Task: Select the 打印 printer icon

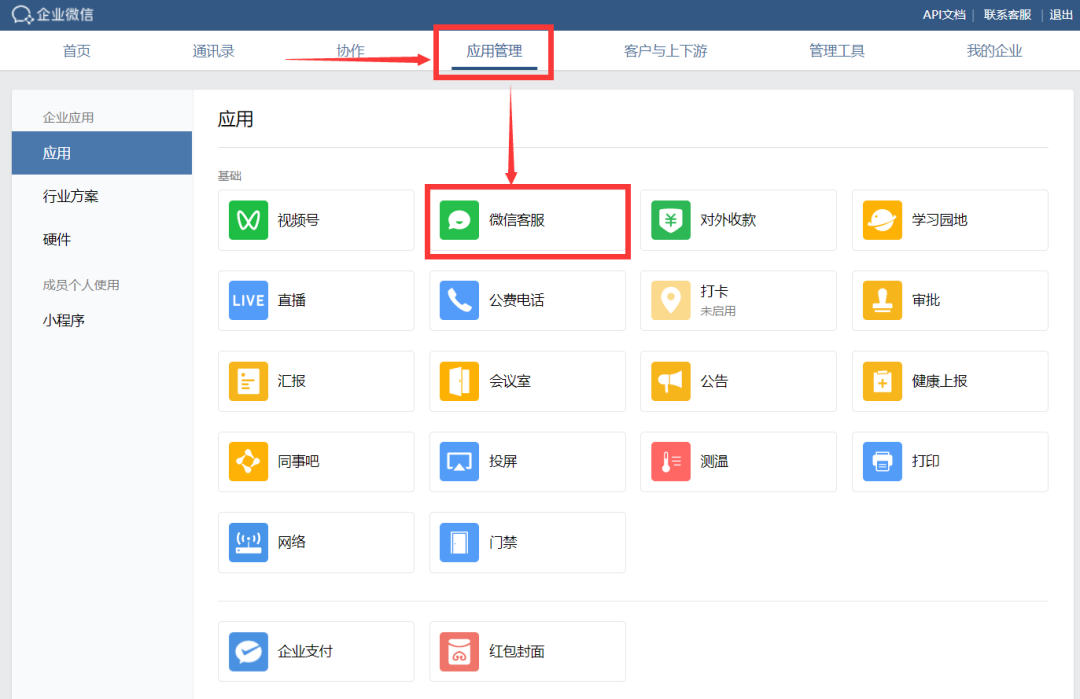Action: (x=882, y=462)
